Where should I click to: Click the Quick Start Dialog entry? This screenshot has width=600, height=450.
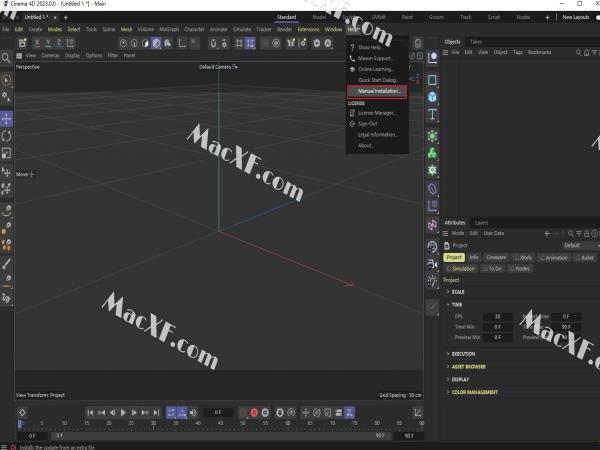[377, 80]
